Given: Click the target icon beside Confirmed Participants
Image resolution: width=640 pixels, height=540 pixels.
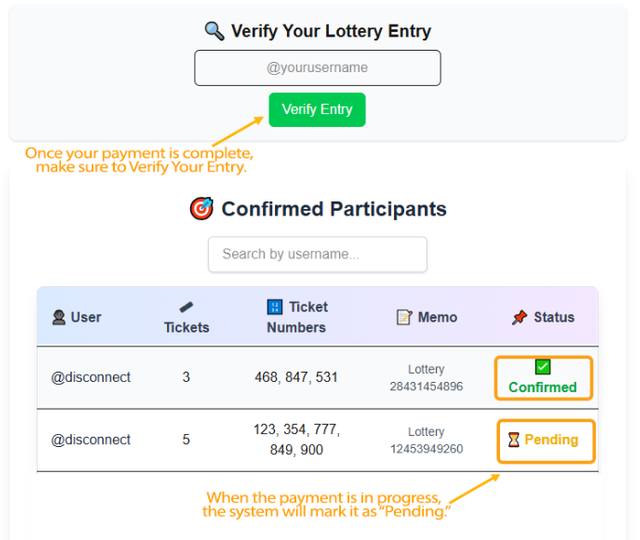Looking at the screenshot, I should pyautogui.click(x=201, y=209).
